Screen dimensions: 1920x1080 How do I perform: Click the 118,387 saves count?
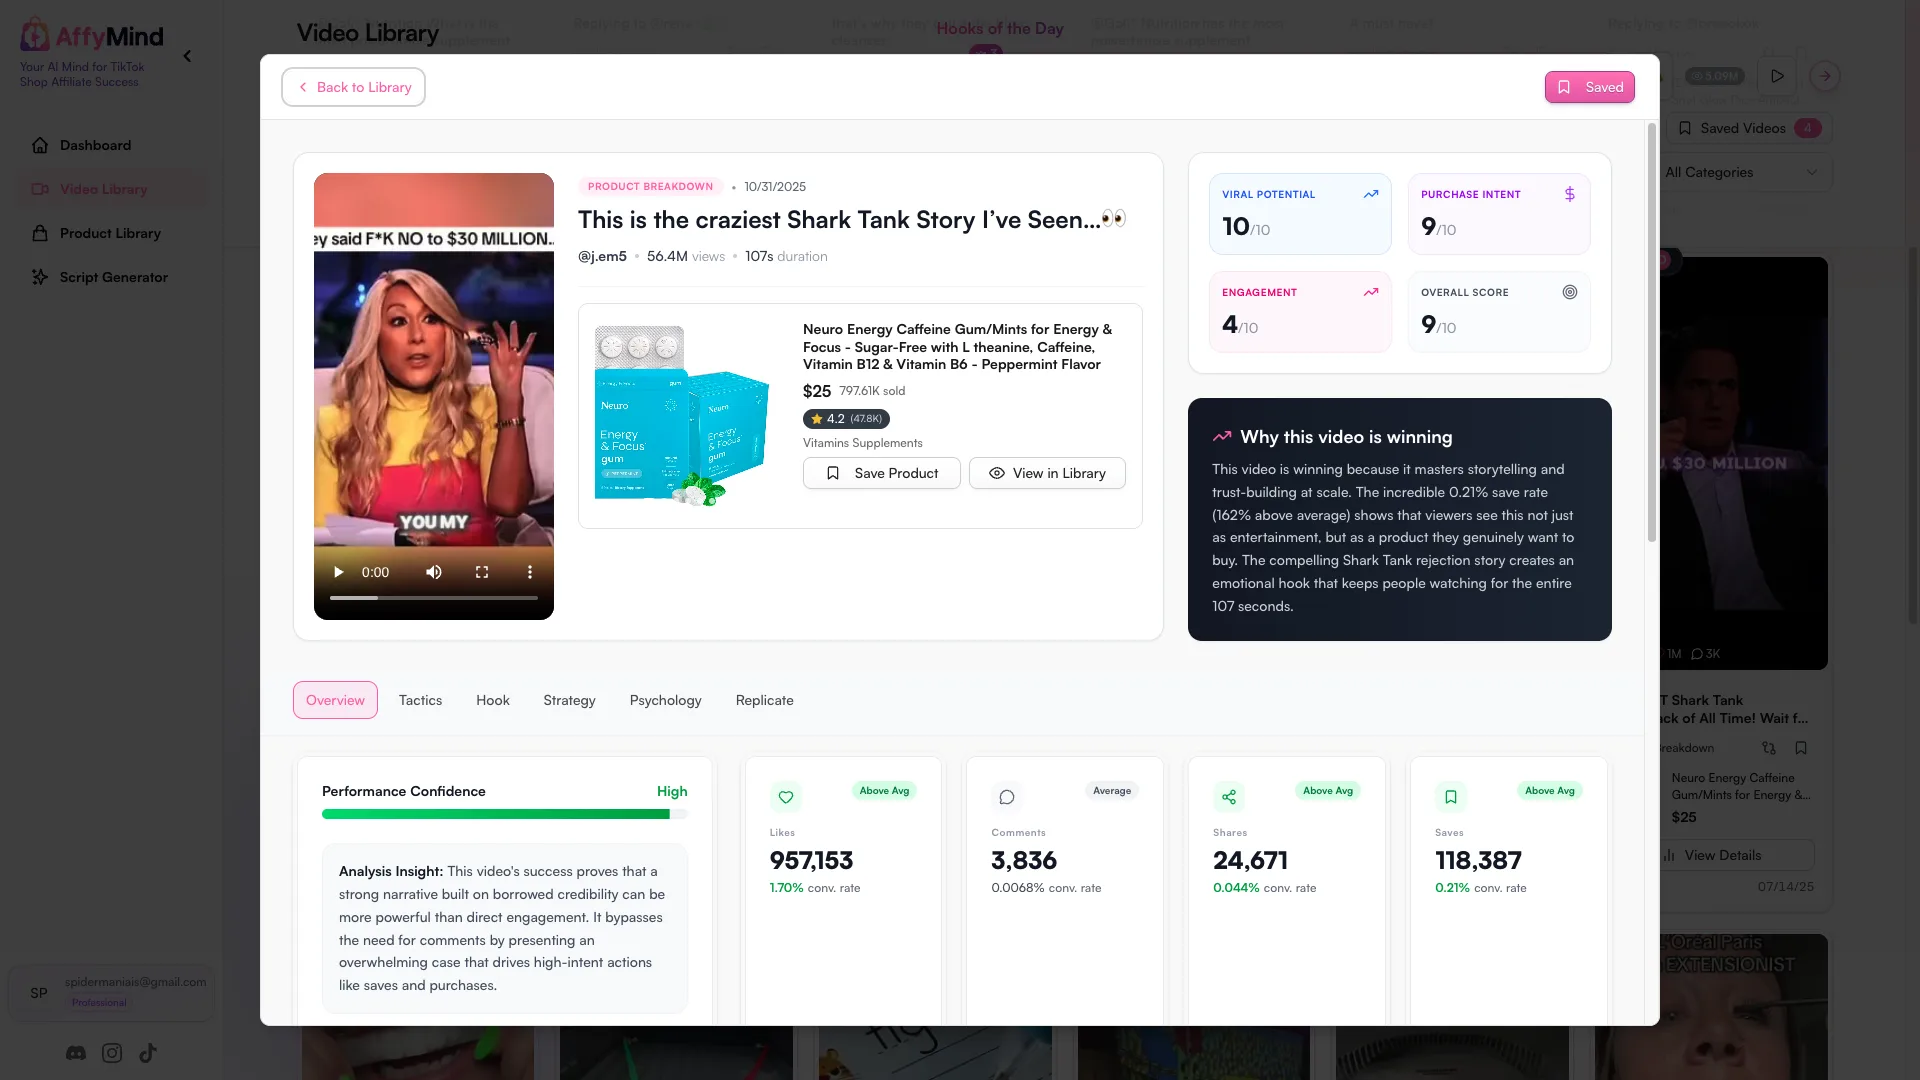[x=1478, y=860]
